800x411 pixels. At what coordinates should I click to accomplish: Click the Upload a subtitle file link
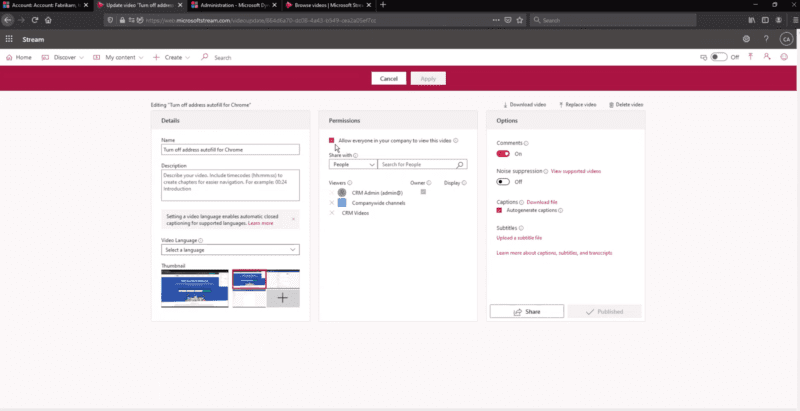[519, 238]
